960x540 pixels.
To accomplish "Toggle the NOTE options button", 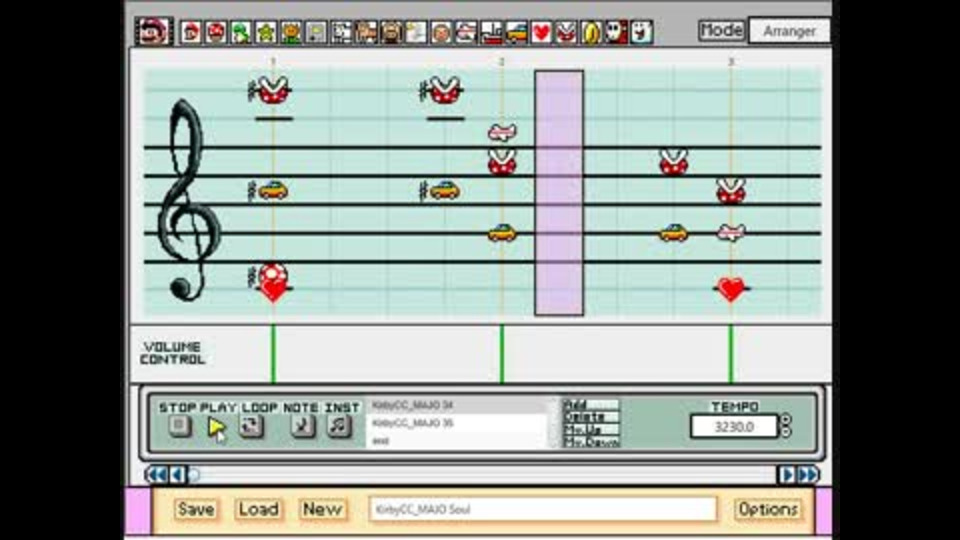I will (x=302, y=426).
